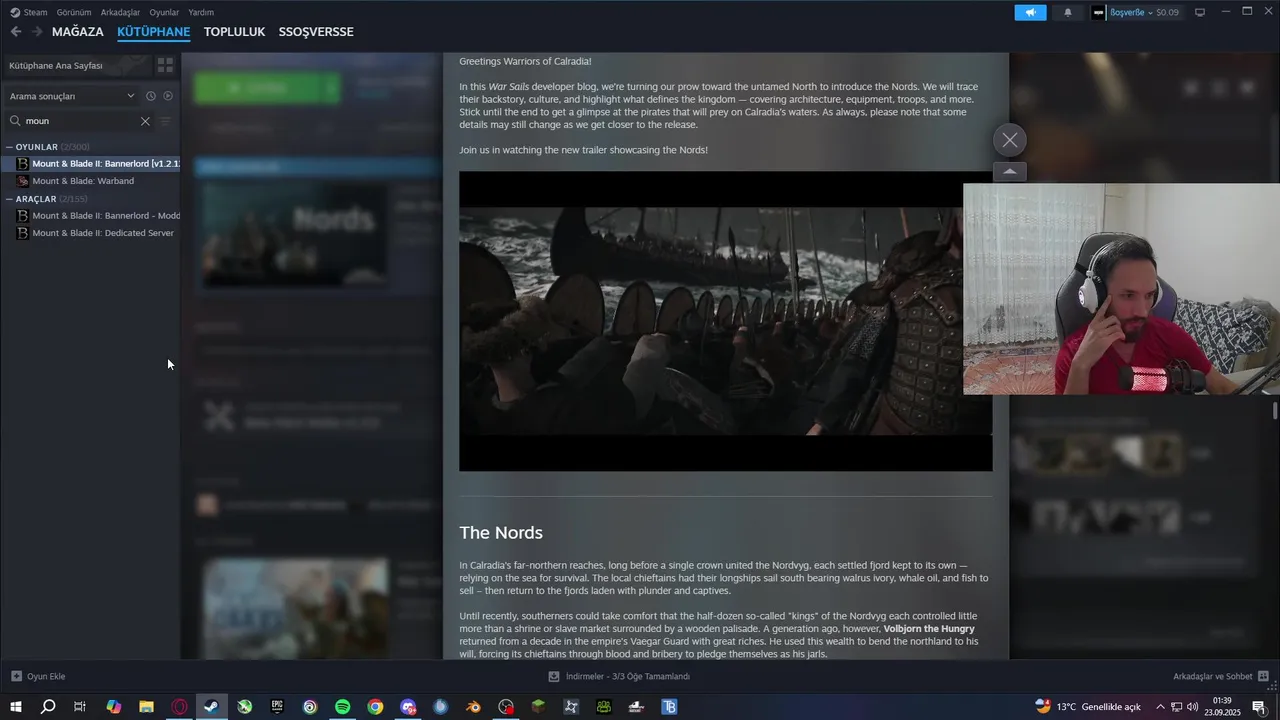
Task: Toggle the ready-to-play filter icon
Action: tap(168, 96)
